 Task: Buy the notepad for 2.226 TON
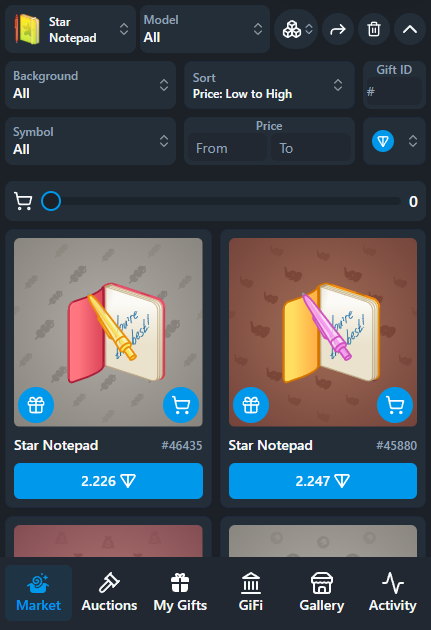(108, 481)
